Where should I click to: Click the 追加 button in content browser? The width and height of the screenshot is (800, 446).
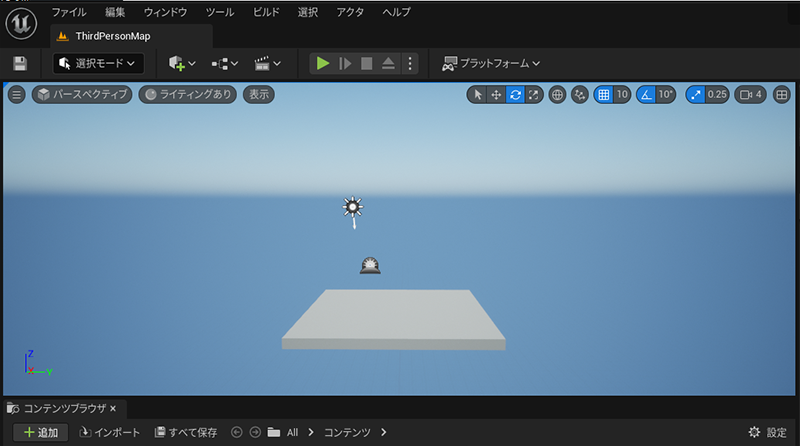pos(40,433)
